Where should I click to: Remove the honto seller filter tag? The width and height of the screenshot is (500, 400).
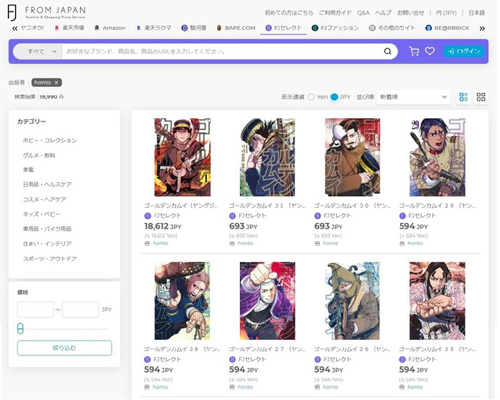tap(56, 82)
